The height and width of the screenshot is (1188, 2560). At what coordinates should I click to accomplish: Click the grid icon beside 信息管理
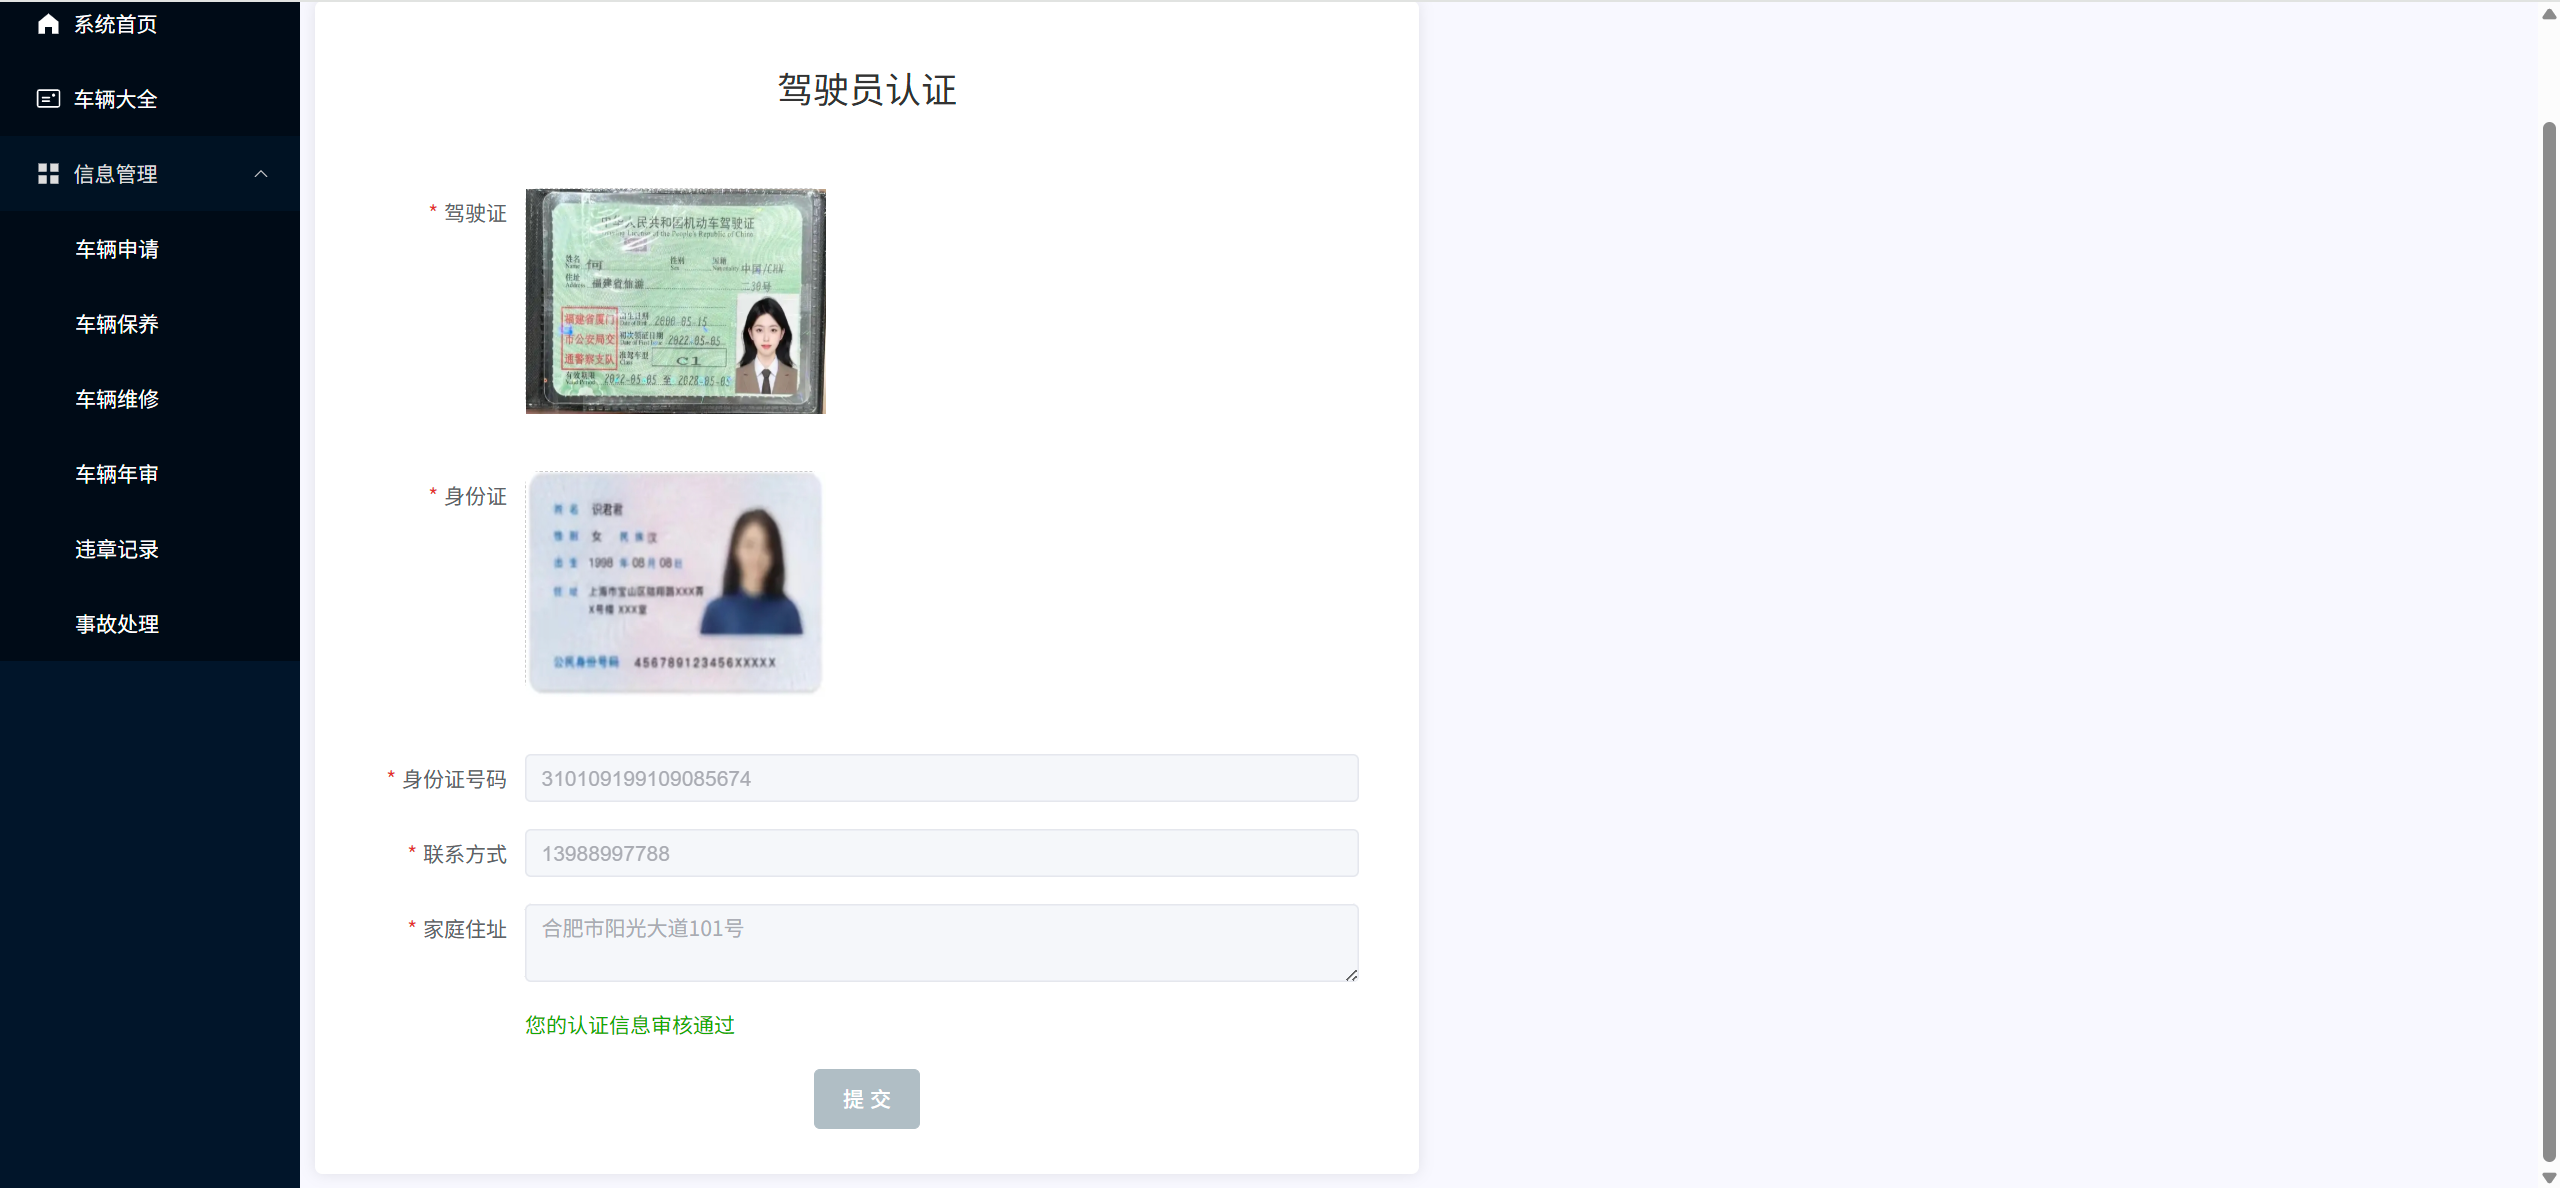coord(48,174)
